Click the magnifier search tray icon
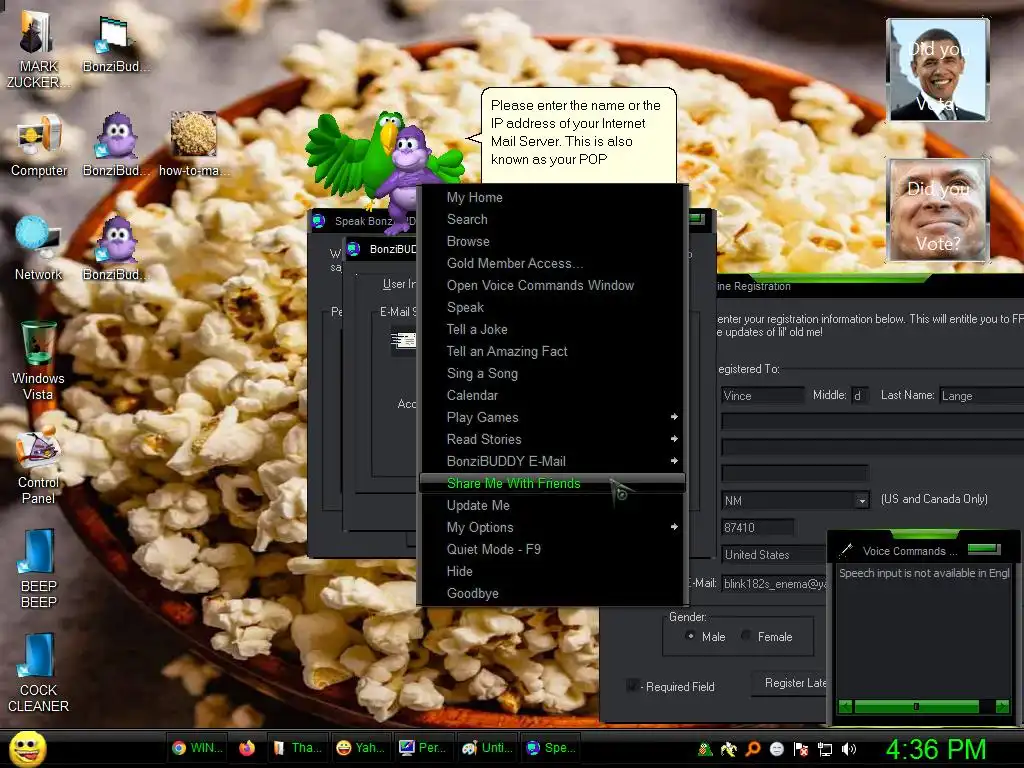This screenshot has height=768, width=1024. click(x=752, y=749)
